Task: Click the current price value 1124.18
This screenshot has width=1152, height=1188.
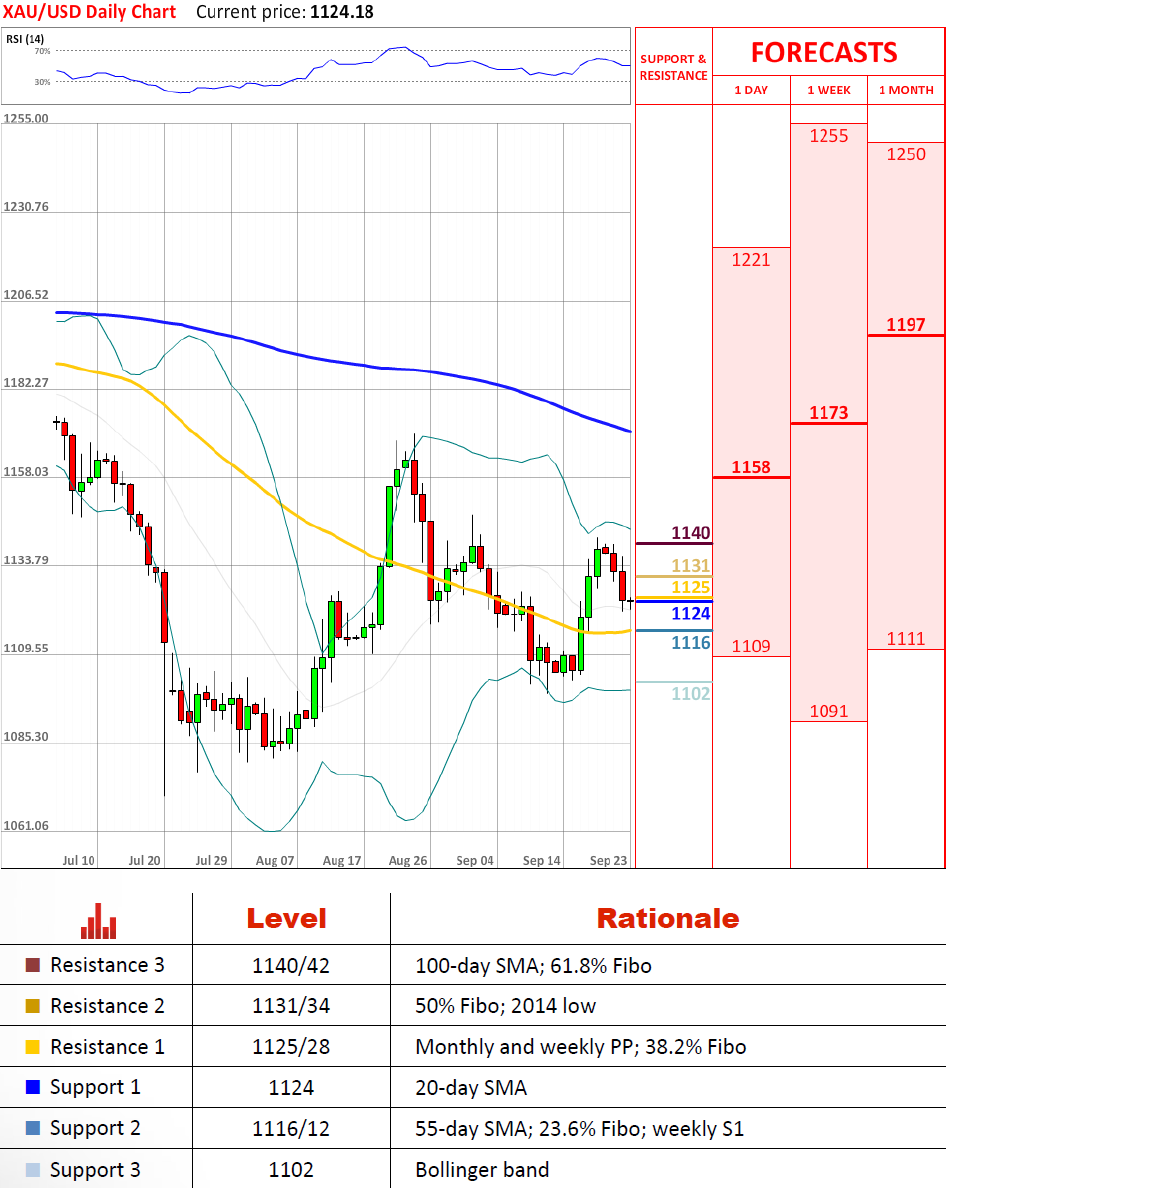Action: tap(342, 12)
